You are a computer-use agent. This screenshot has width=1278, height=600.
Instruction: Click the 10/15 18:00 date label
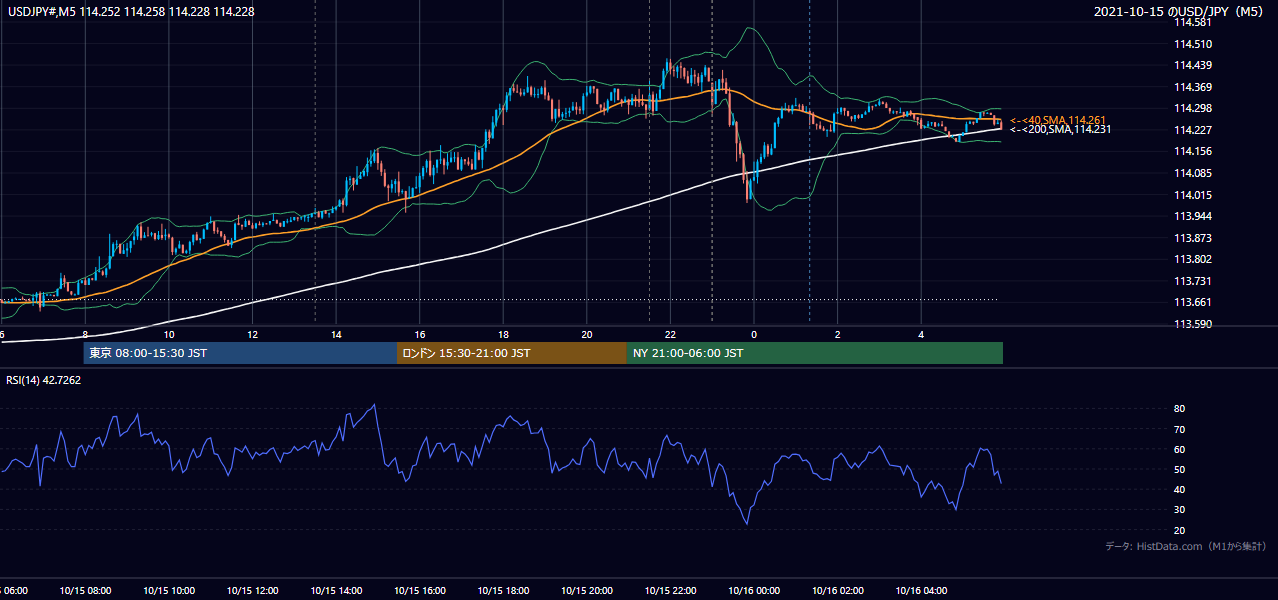tap(503, 591)
